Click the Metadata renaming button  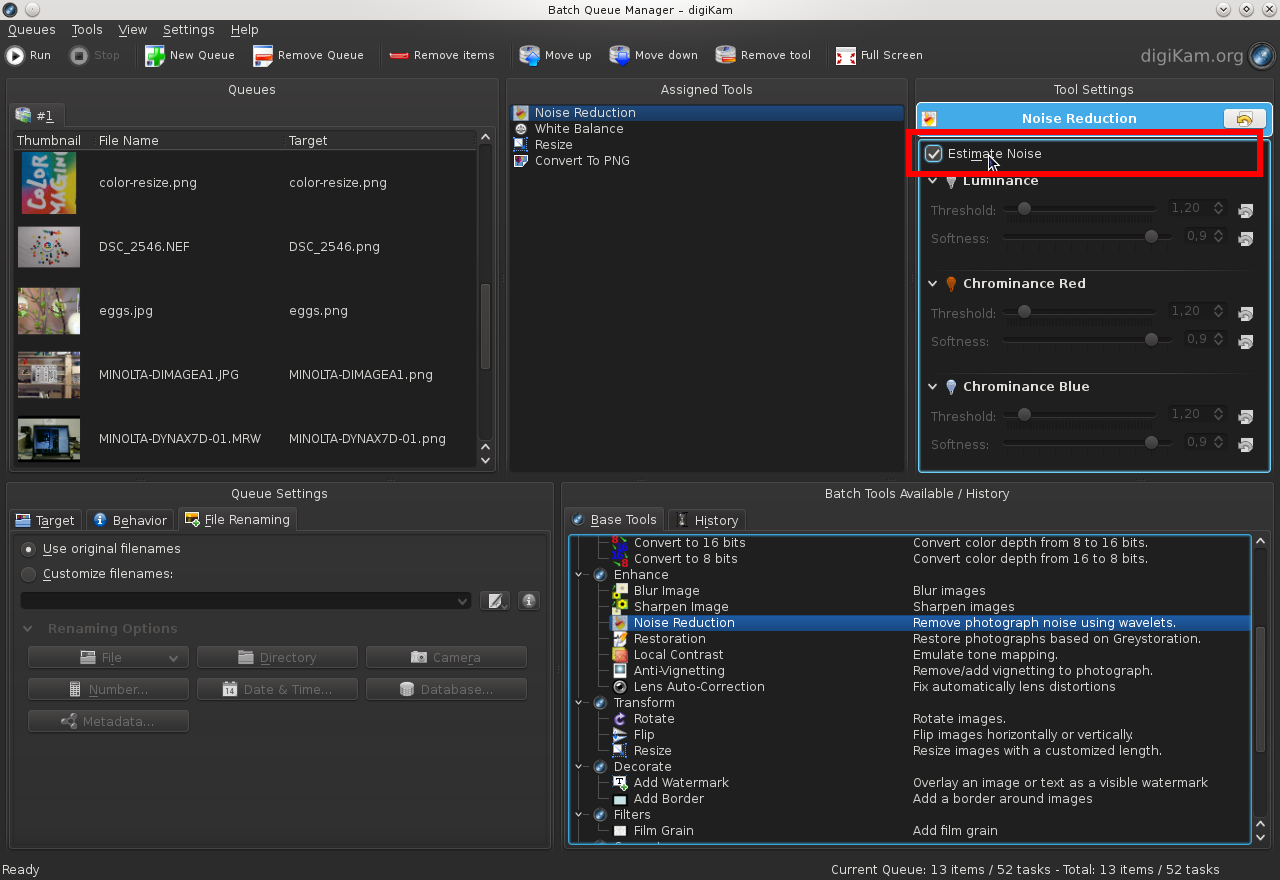(108, 721)
